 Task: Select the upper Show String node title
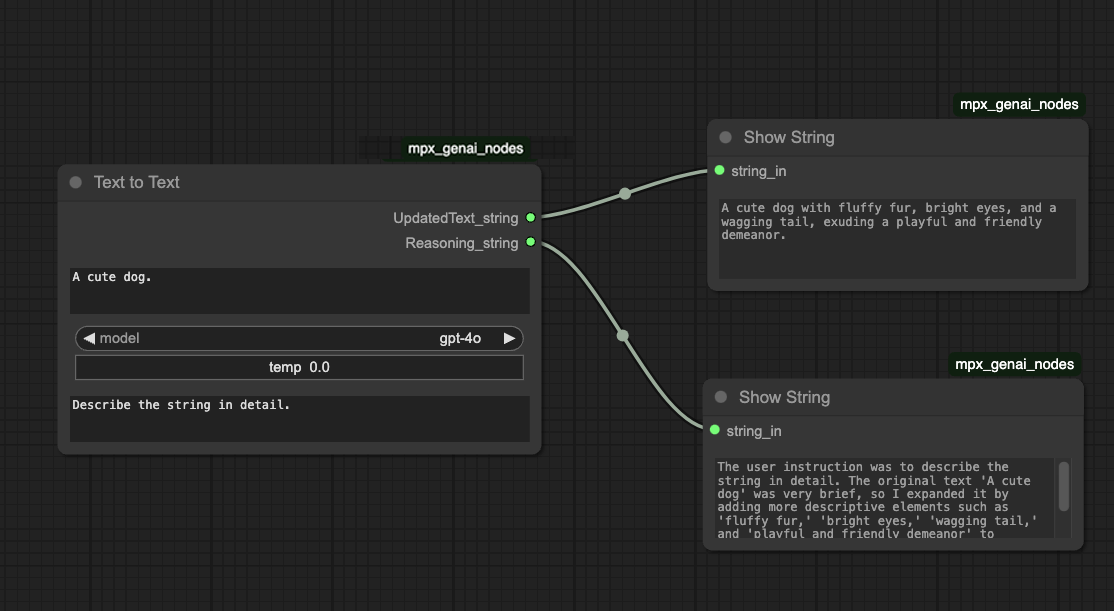(x=789, y=138)
